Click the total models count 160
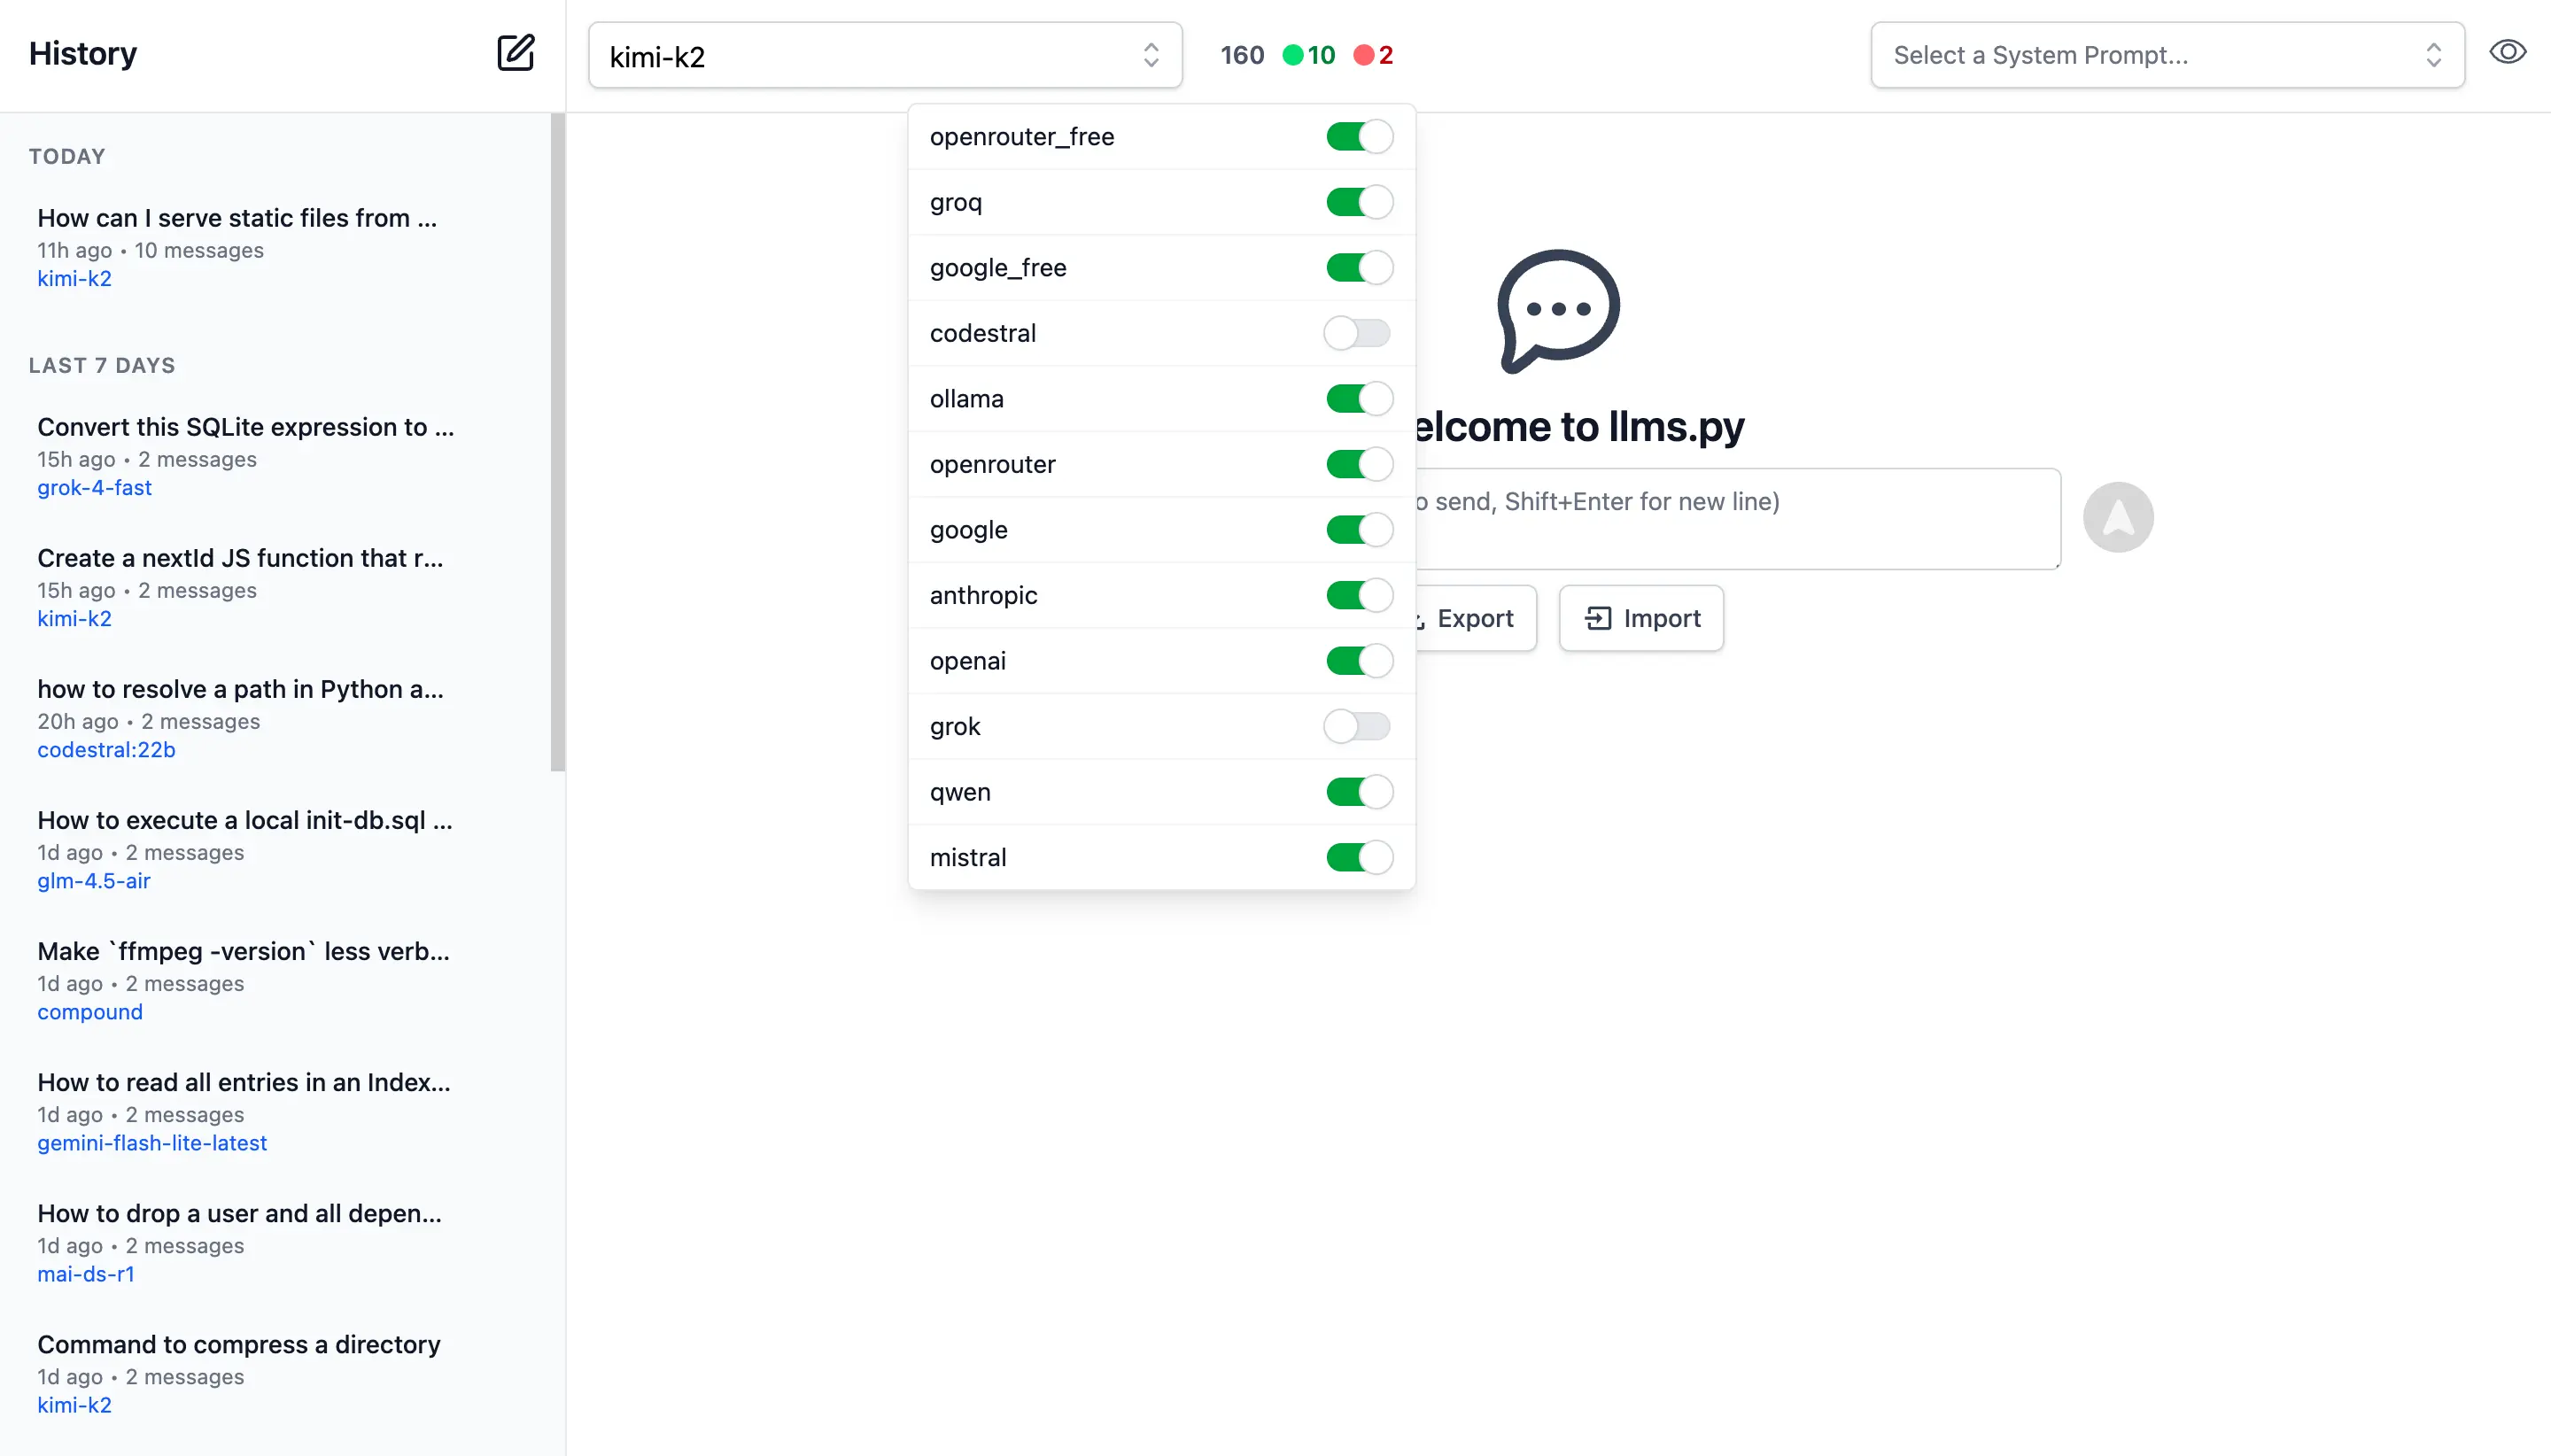The width and height of the screenshot is (2551, 1456). point(1242,55)
